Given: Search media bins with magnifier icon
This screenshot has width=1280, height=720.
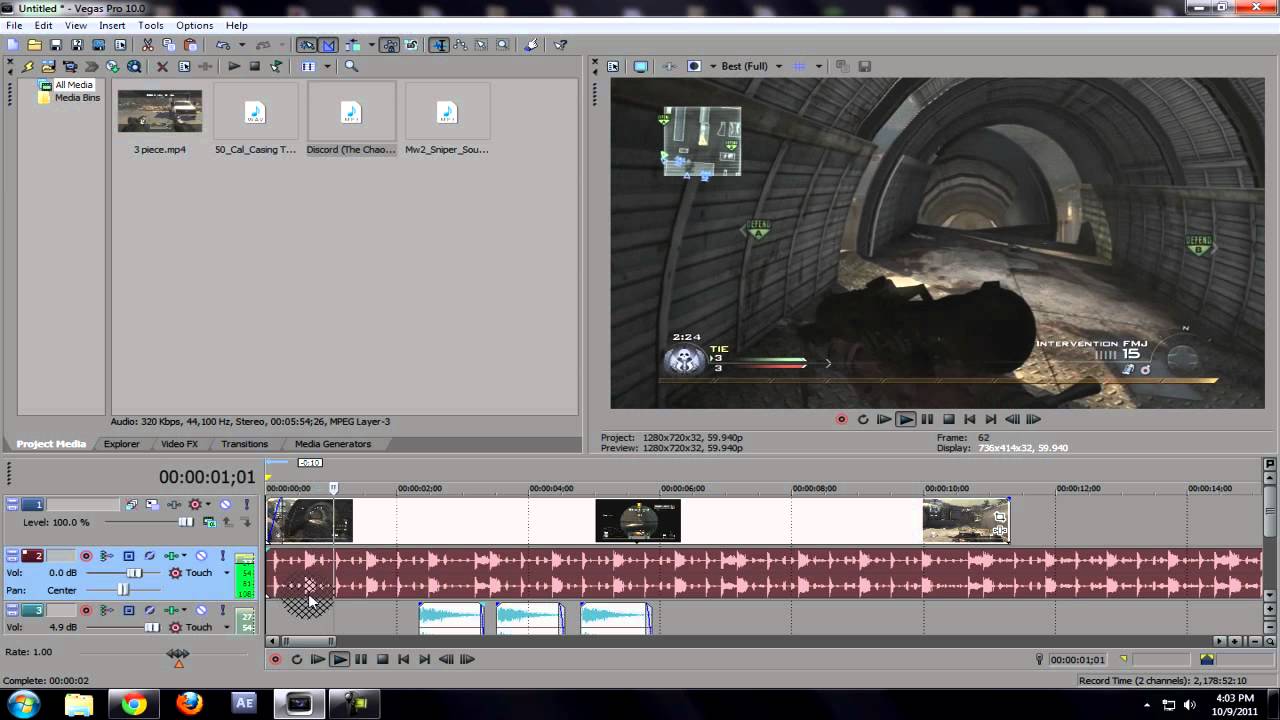Looking at the screenshot, I should [351, 67].
